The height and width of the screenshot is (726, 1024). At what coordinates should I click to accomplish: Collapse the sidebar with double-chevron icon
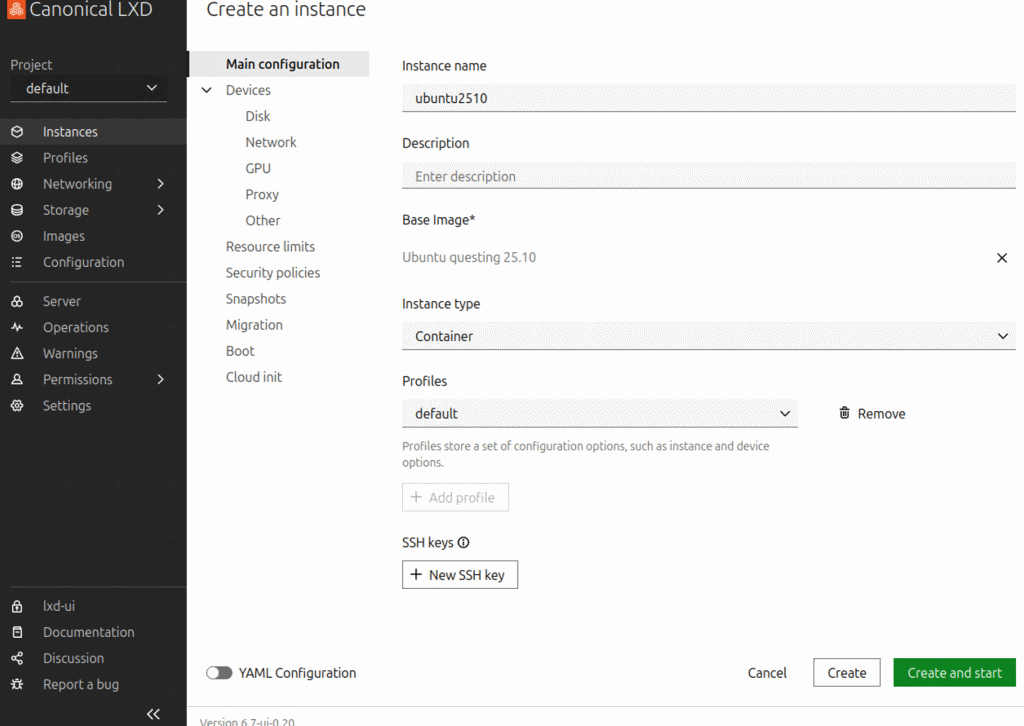(153, 713)
